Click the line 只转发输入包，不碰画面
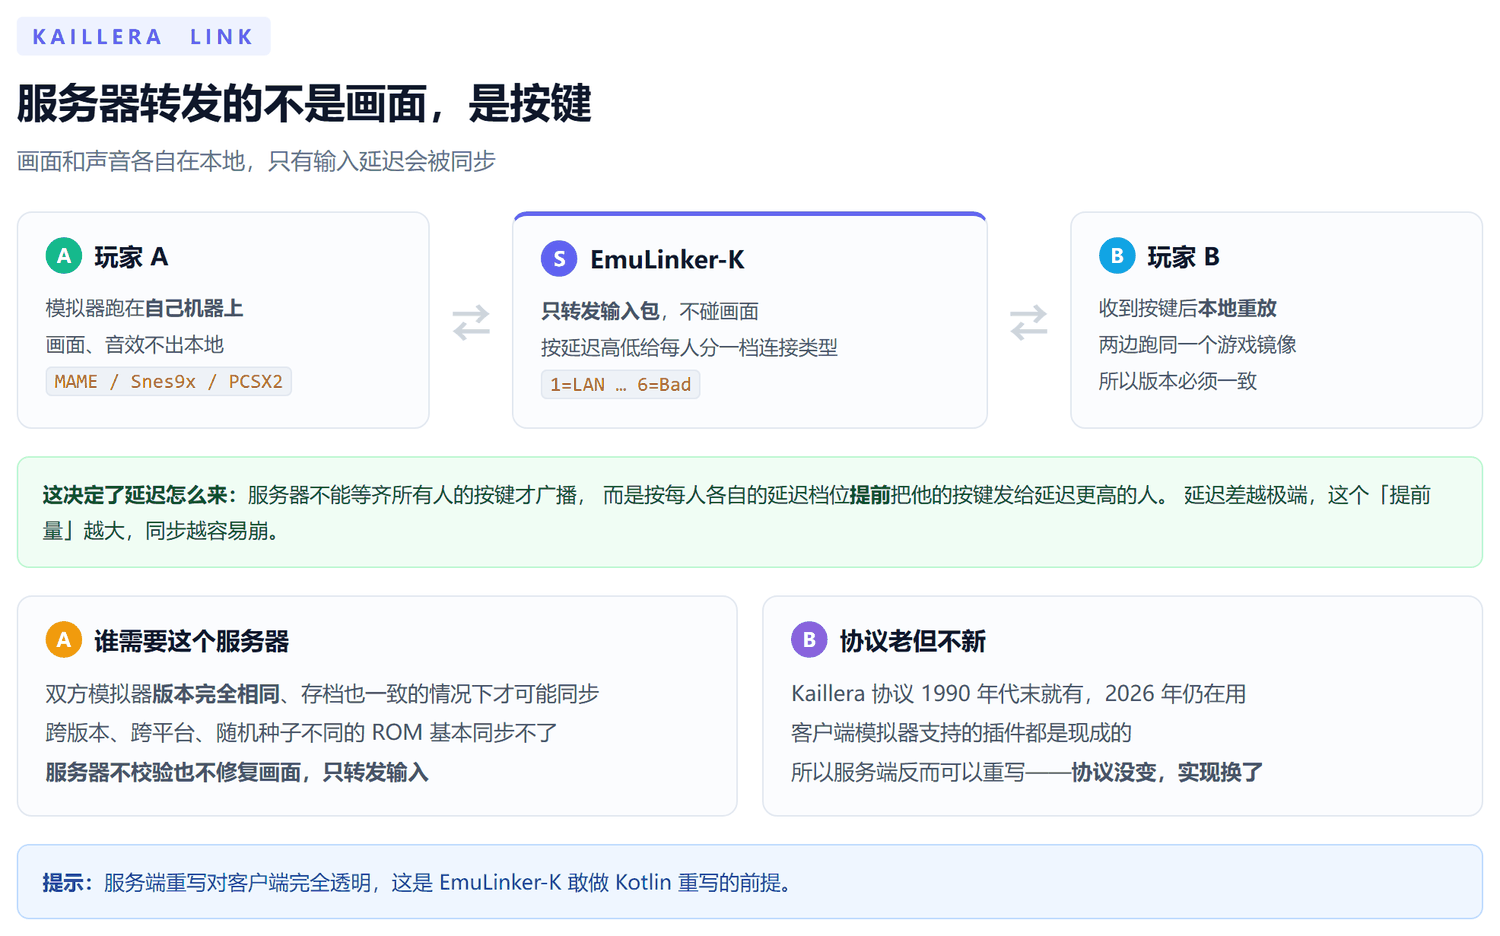1500x936 pixels. click(650, 311)
